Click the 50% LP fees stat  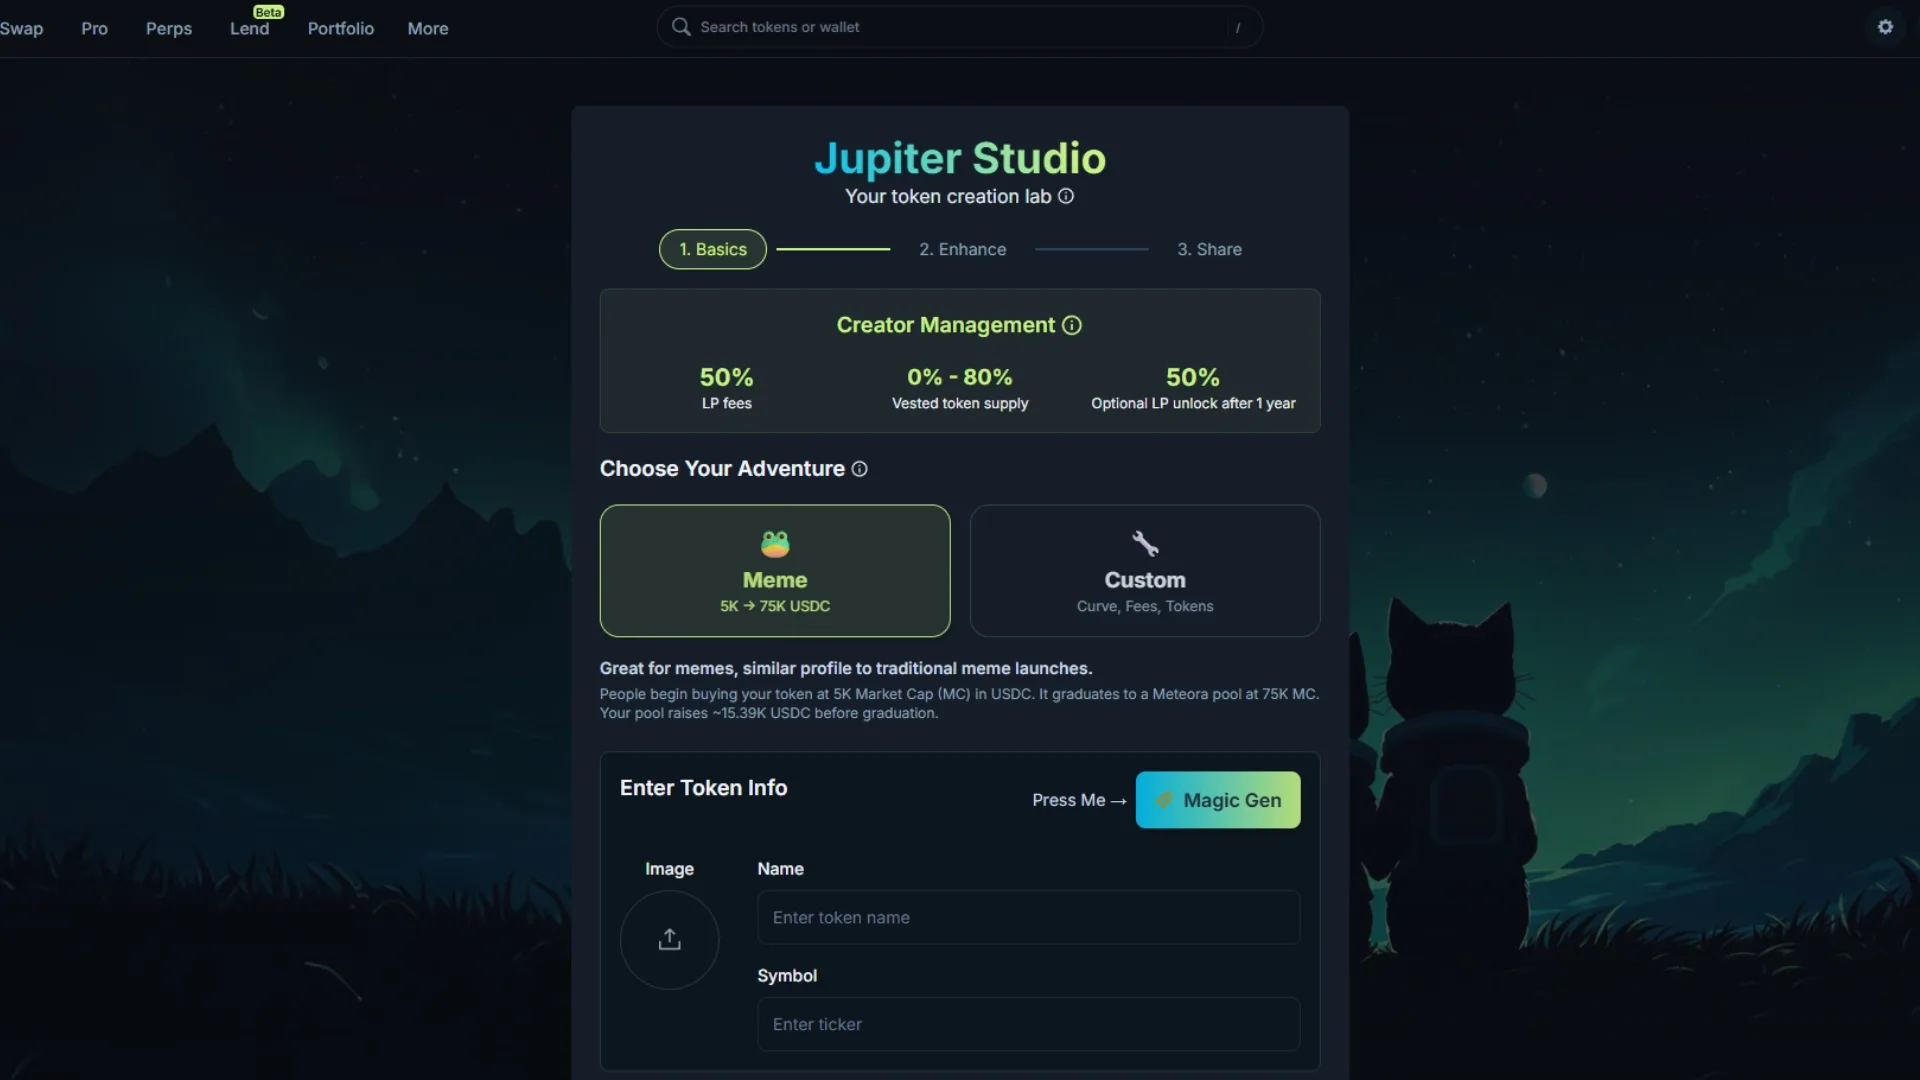point(727,388)
